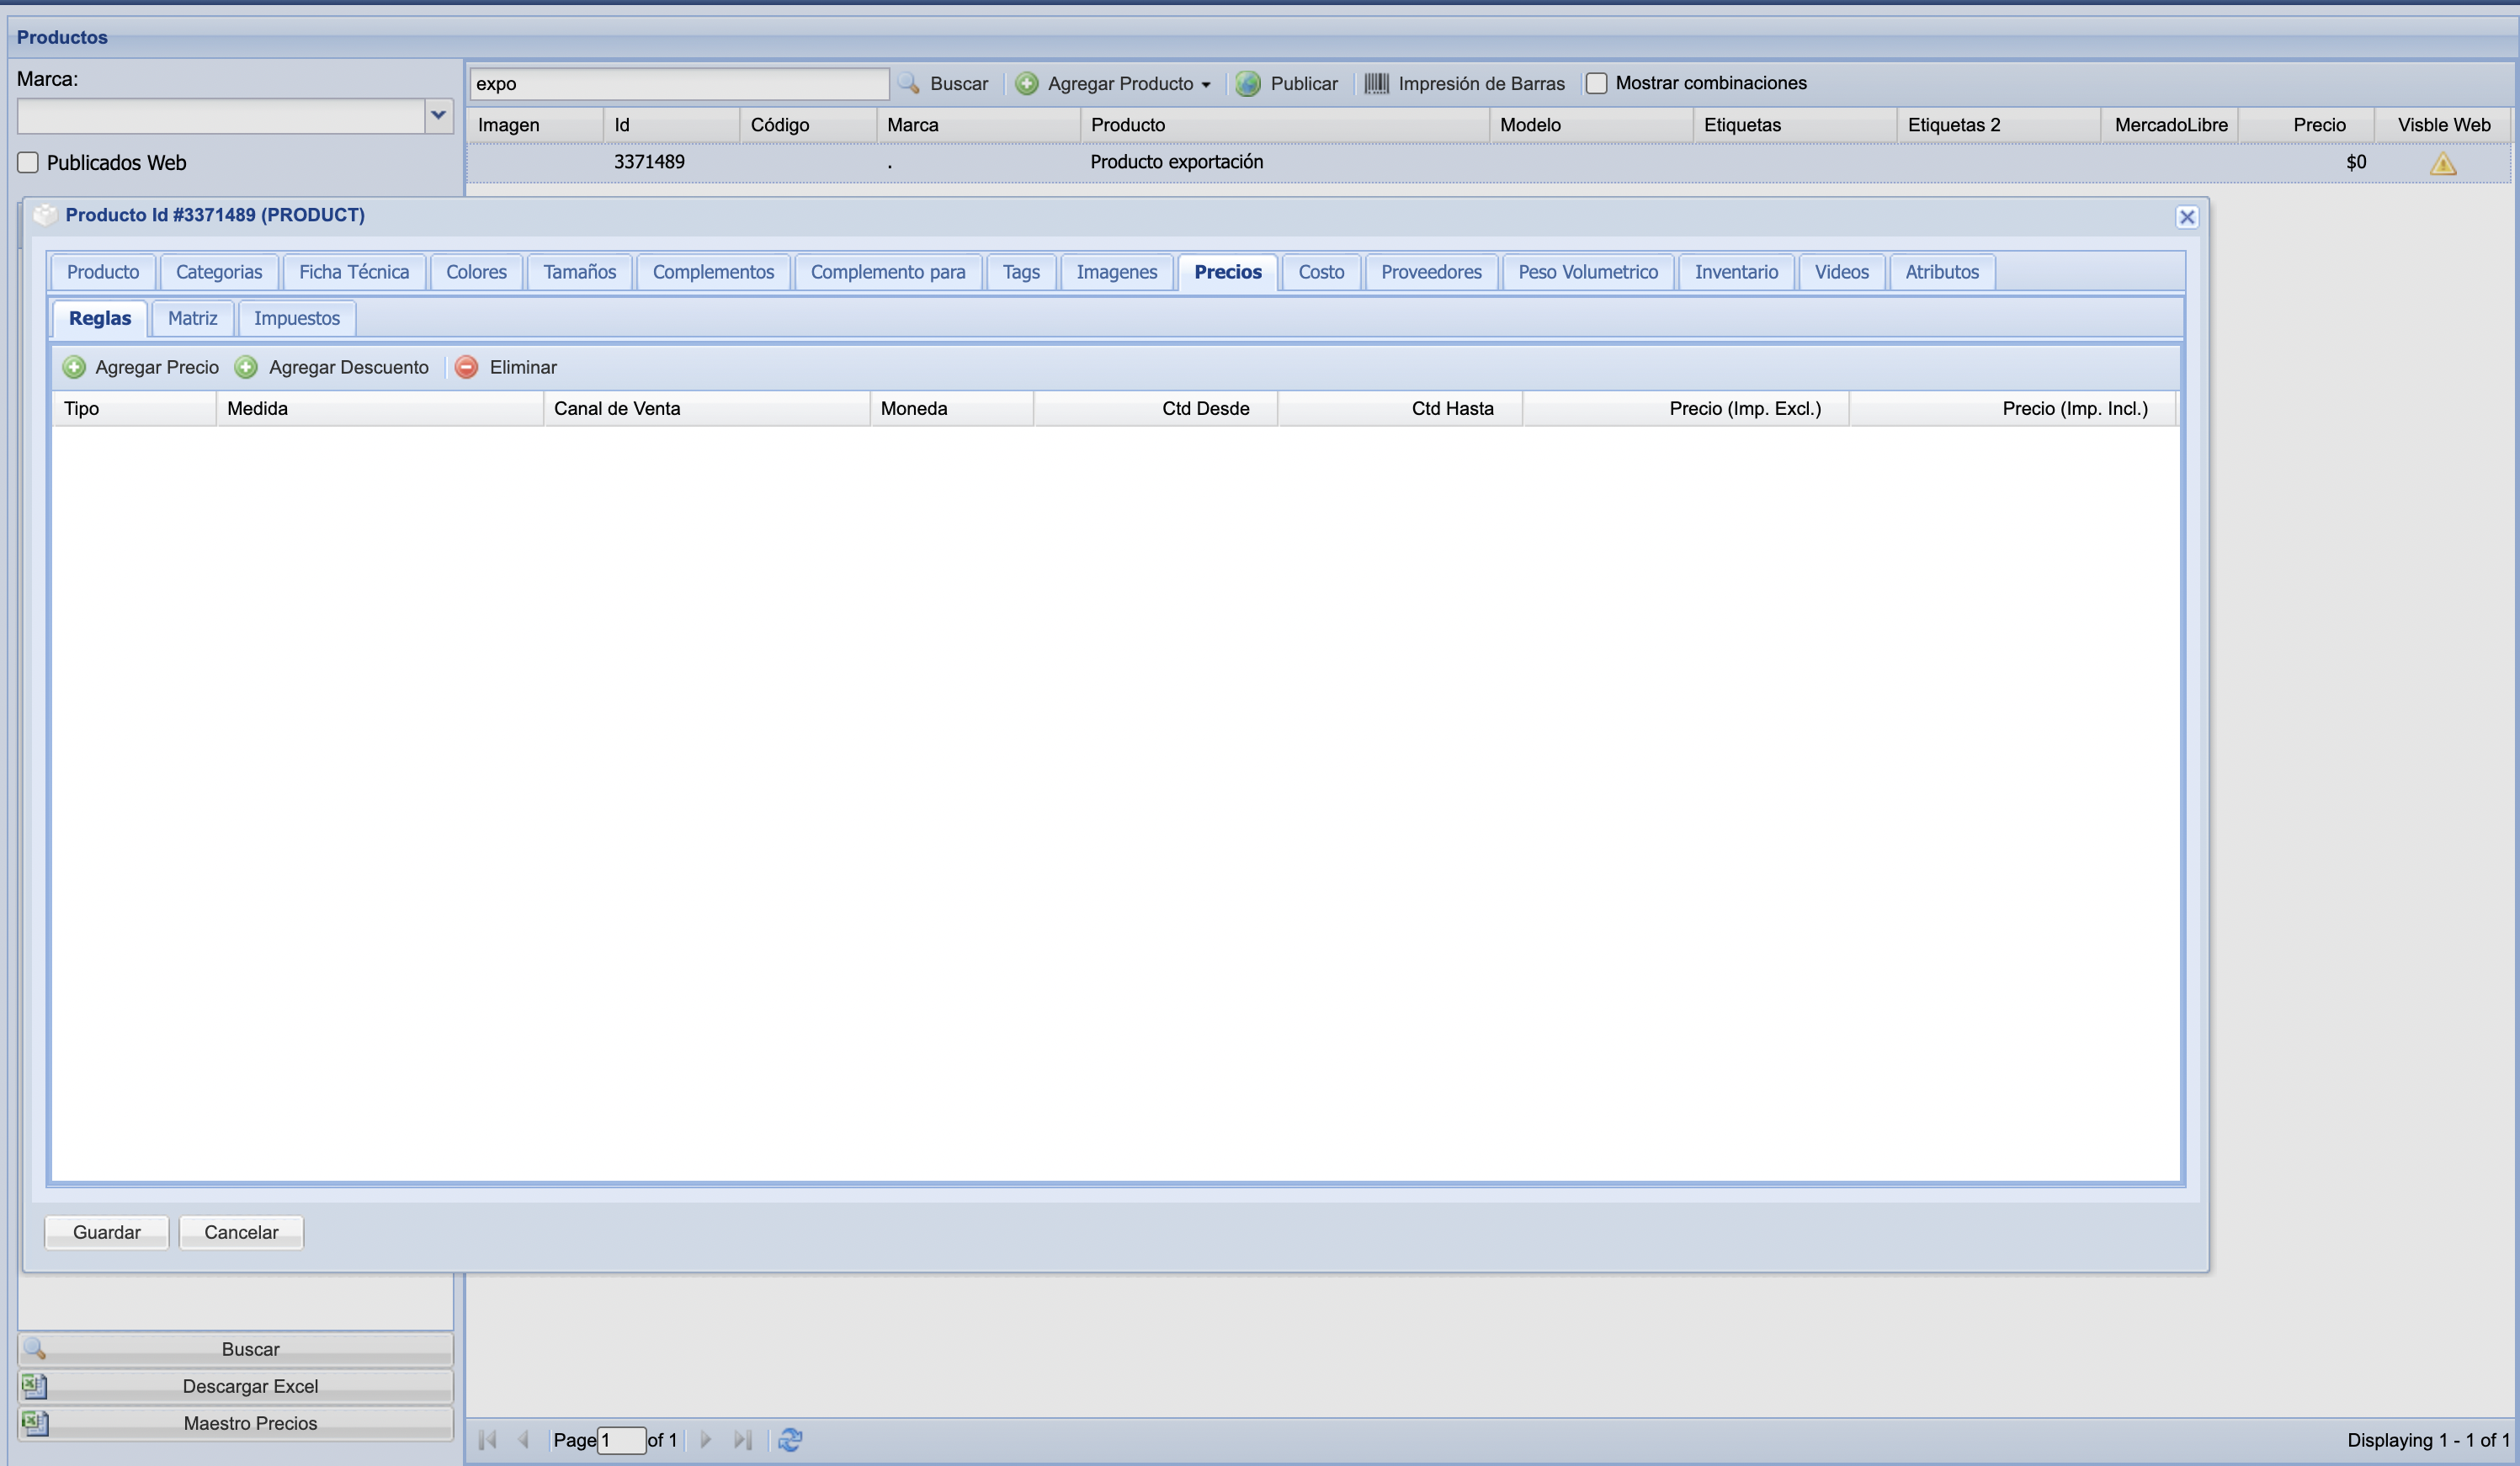Check the Mostrar combinaciones option

coord(1596,83)
